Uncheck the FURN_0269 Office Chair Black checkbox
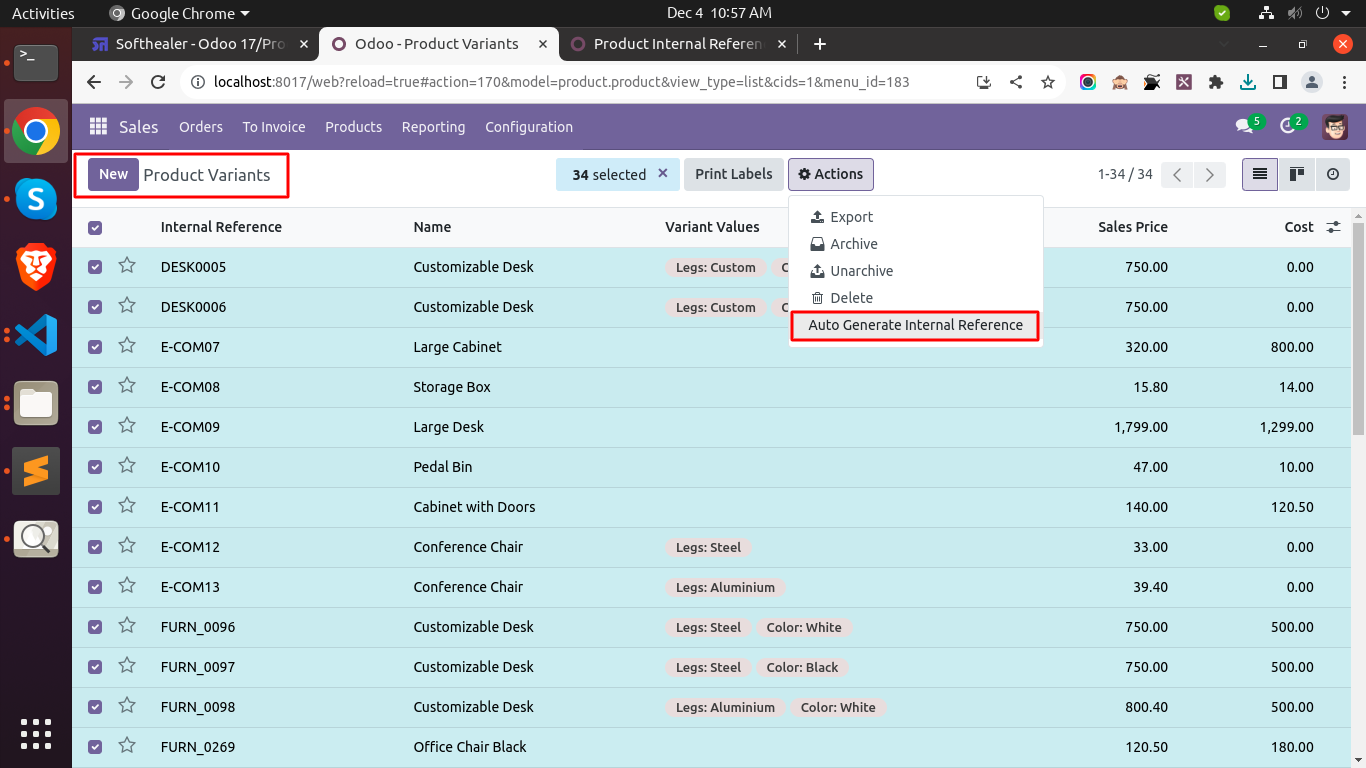1366x768 pixels. point(95,747)
